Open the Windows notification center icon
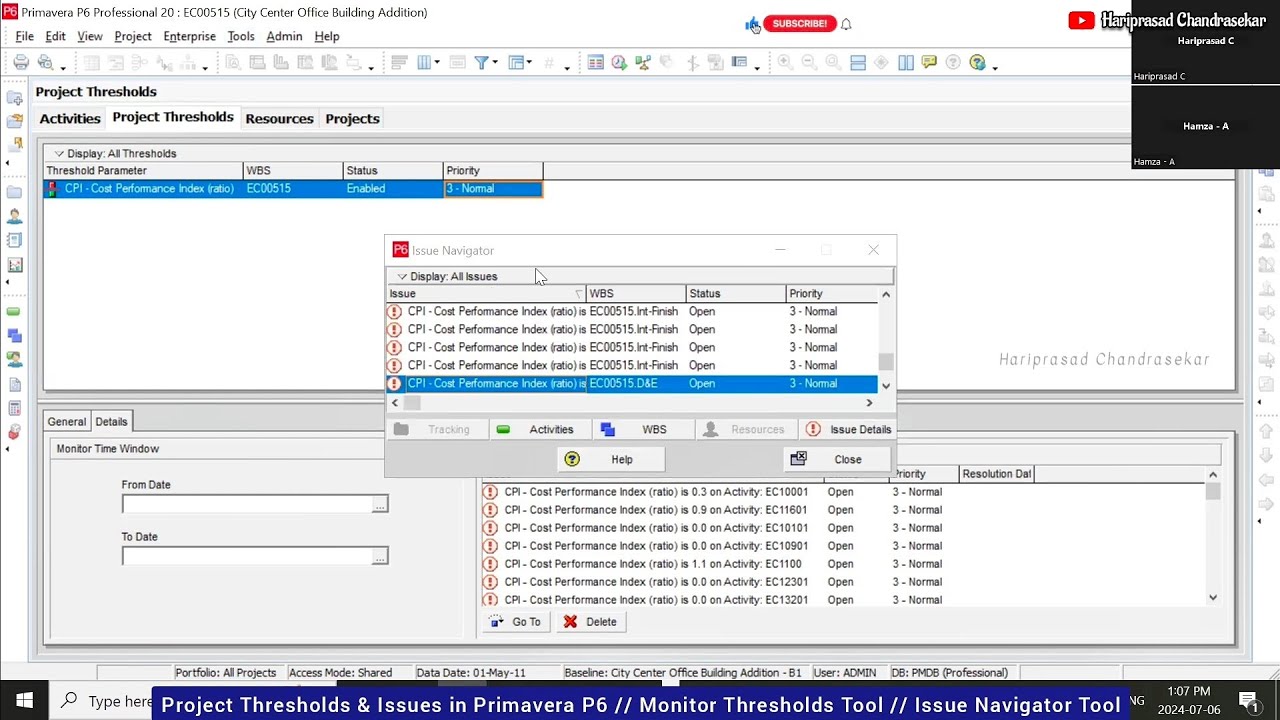The width and height of the screenshot is (1280, 720). (x=1248, y=701)
